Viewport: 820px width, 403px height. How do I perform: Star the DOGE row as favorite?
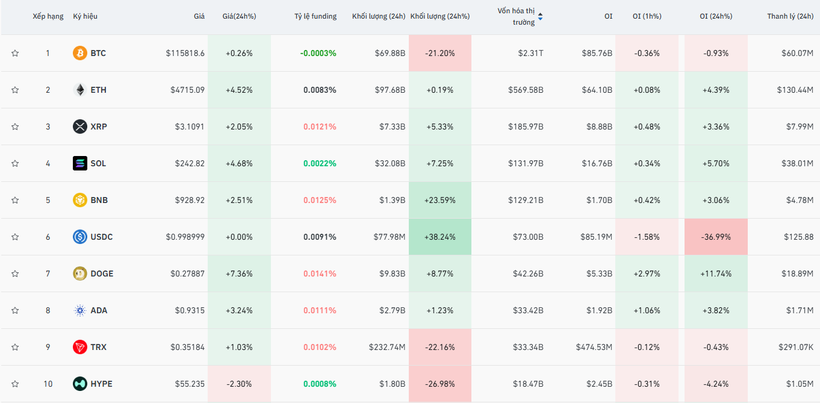(x=15, y=274)
